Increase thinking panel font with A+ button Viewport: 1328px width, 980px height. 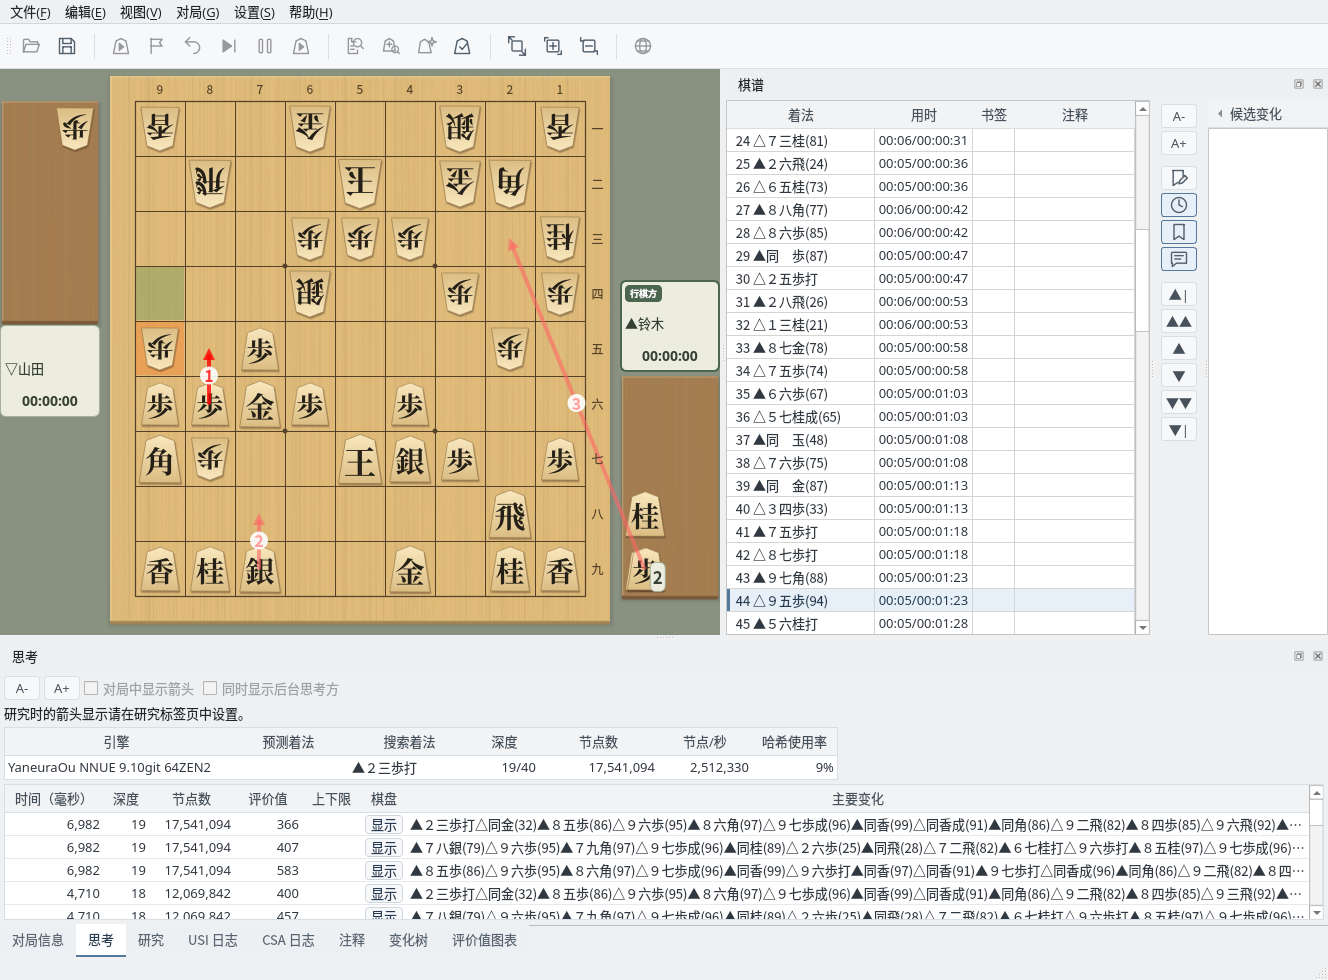62,688
